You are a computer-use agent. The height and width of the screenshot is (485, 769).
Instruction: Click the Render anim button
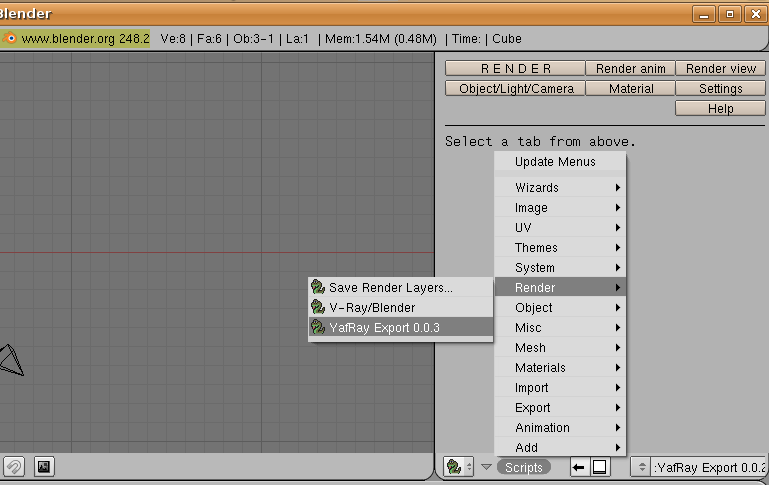[631, 69]
